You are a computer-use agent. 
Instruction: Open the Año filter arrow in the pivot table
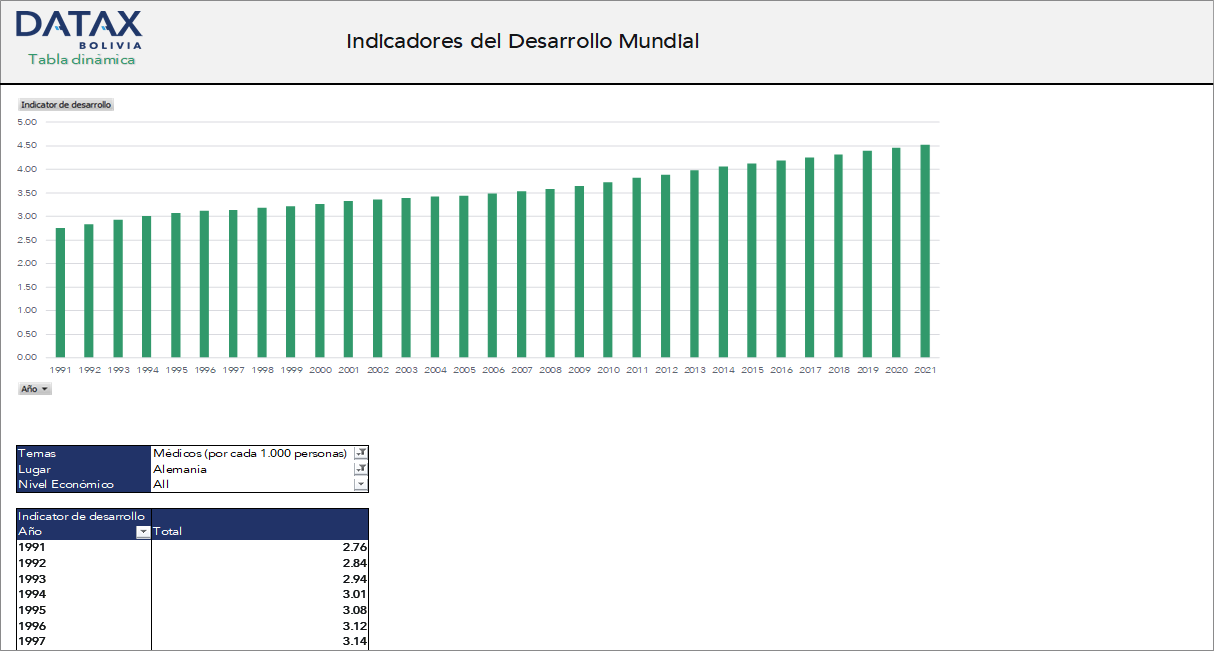click(142, 531)
